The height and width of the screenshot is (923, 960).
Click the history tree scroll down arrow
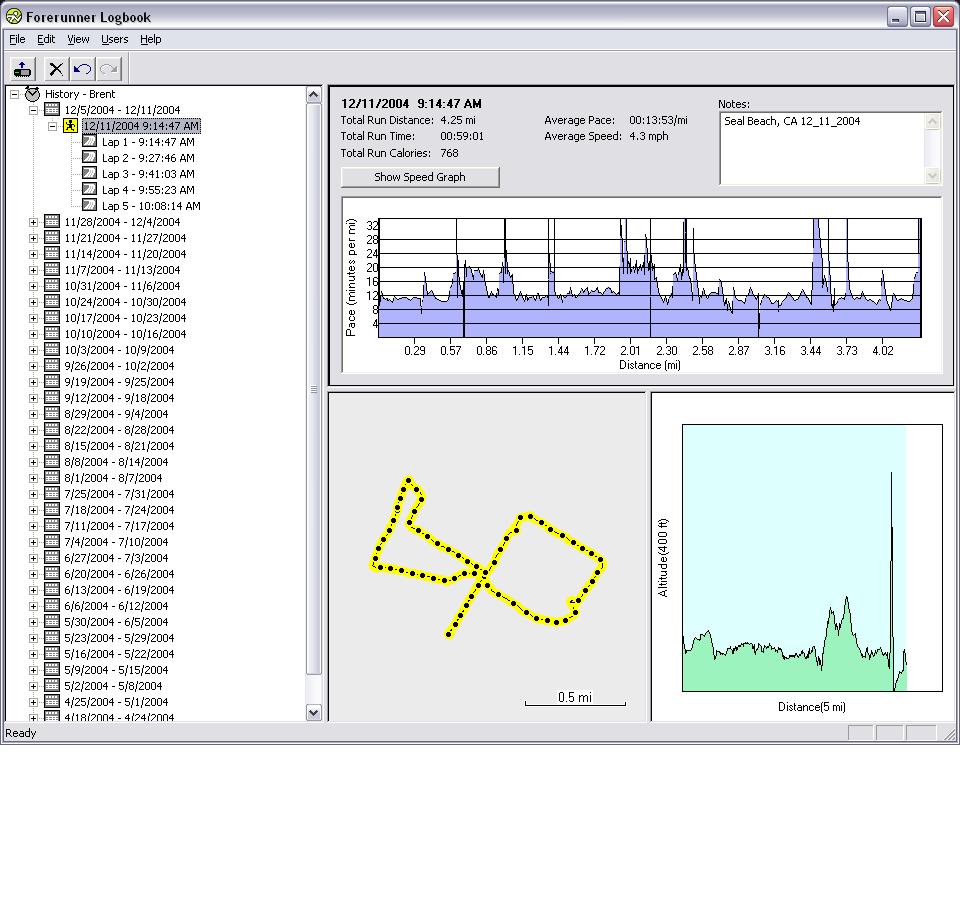(x=313, y=712)
